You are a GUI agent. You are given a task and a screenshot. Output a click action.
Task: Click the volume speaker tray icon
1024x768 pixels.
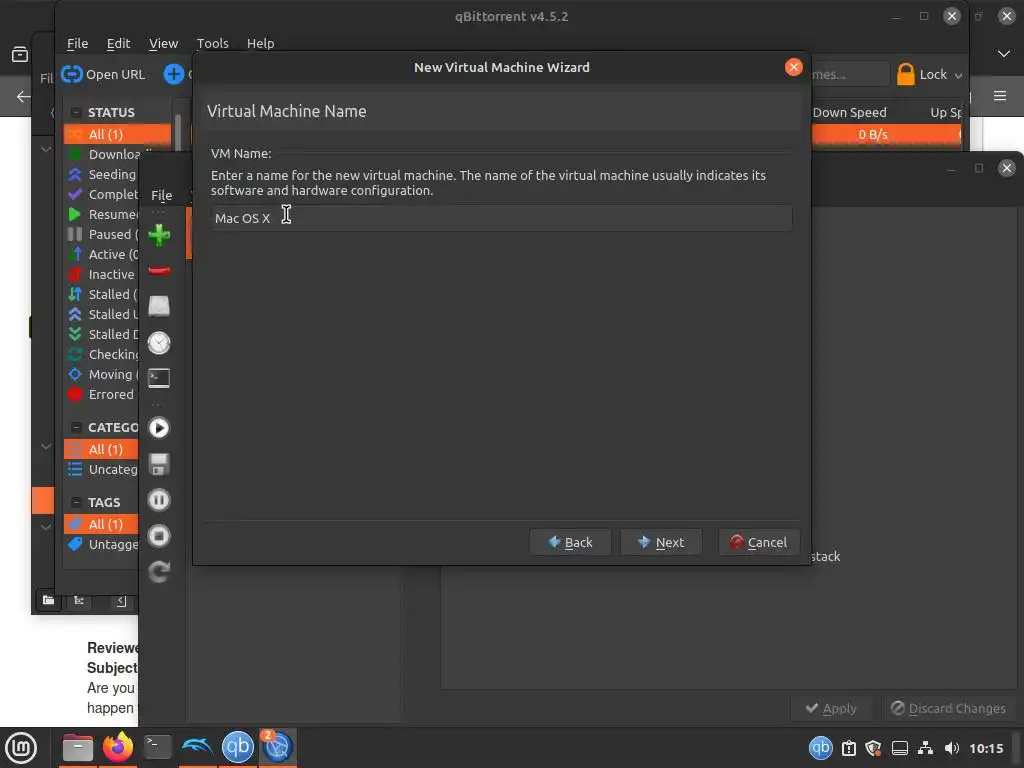coord(952,748)
